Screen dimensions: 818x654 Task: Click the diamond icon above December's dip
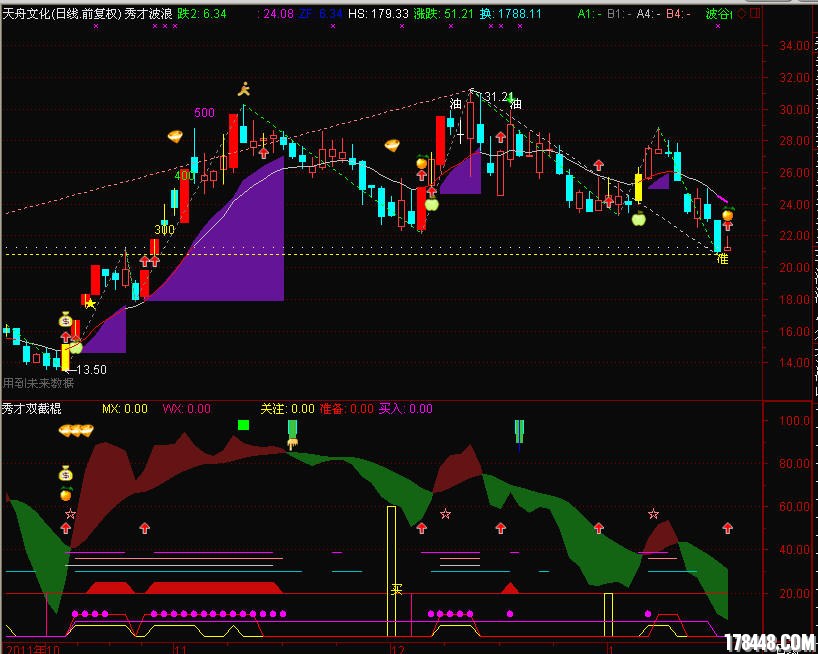point(392,145)
